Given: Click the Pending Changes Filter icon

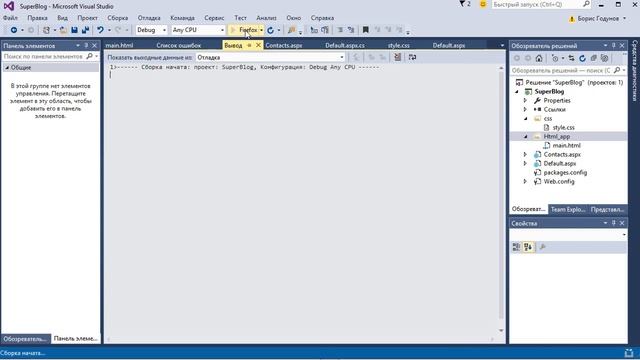Looking at the screenshot, I should 555,58.
